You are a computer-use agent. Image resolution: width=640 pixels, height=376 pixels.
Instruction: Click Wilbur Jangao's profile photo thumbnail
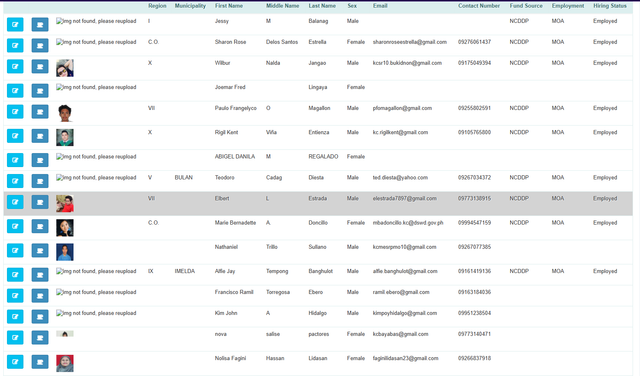pos(65,68)
